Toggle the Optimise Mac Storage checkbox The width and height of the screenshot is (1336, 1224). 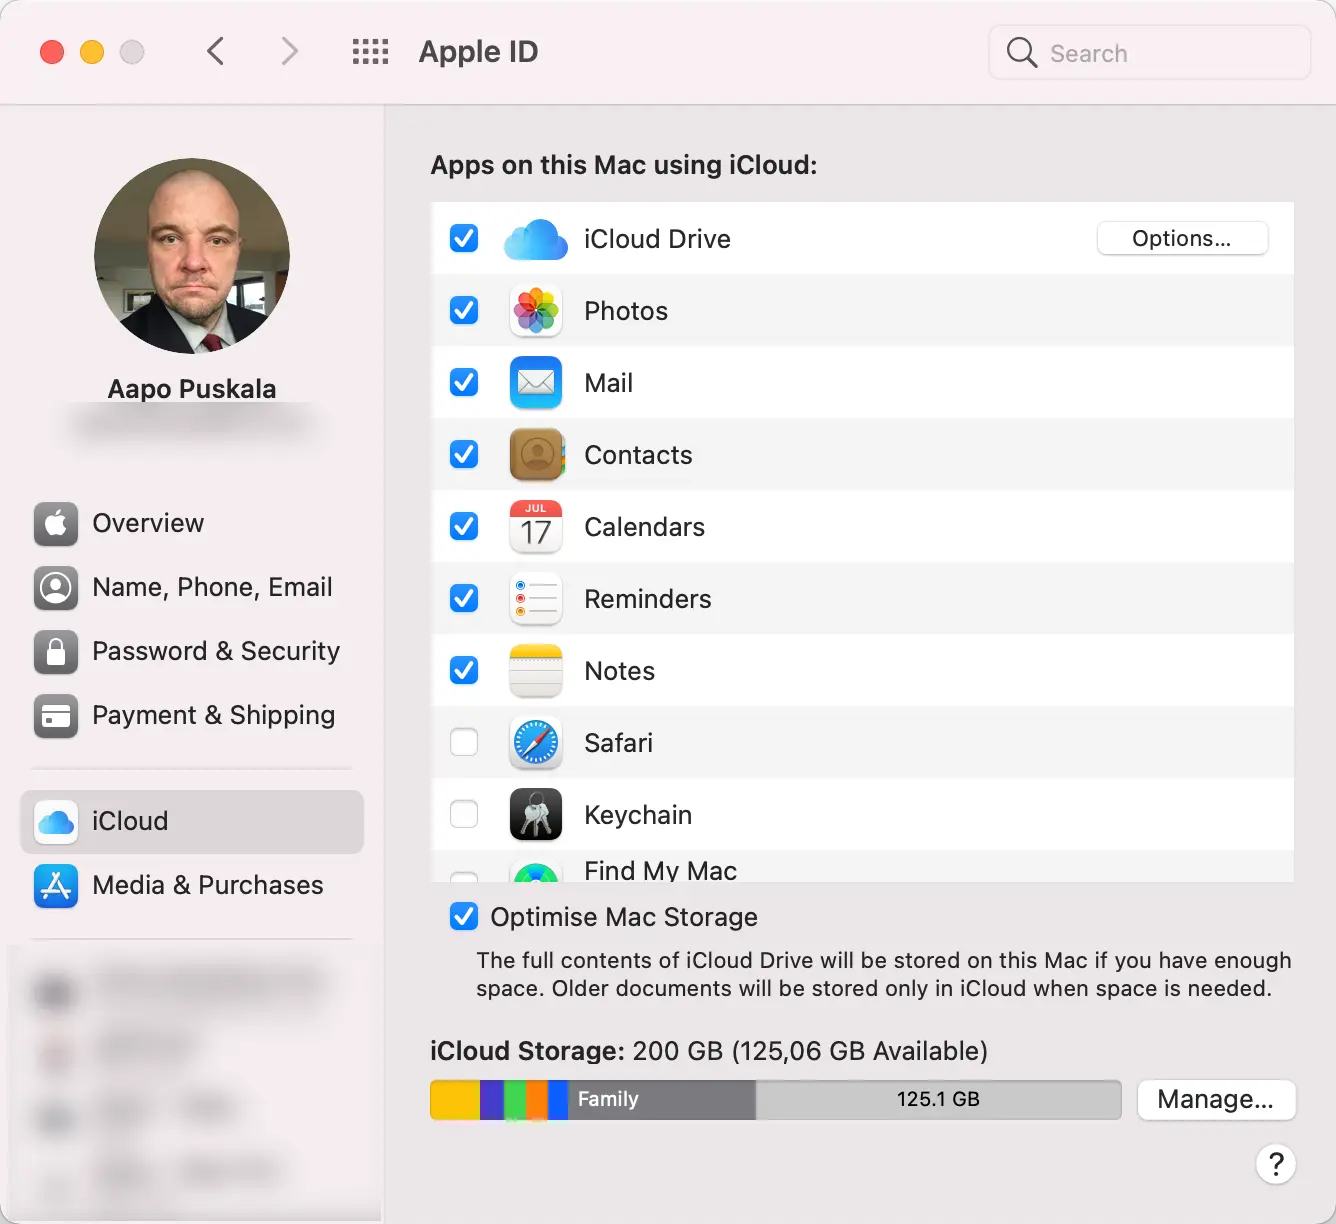[x=464, y=917]
